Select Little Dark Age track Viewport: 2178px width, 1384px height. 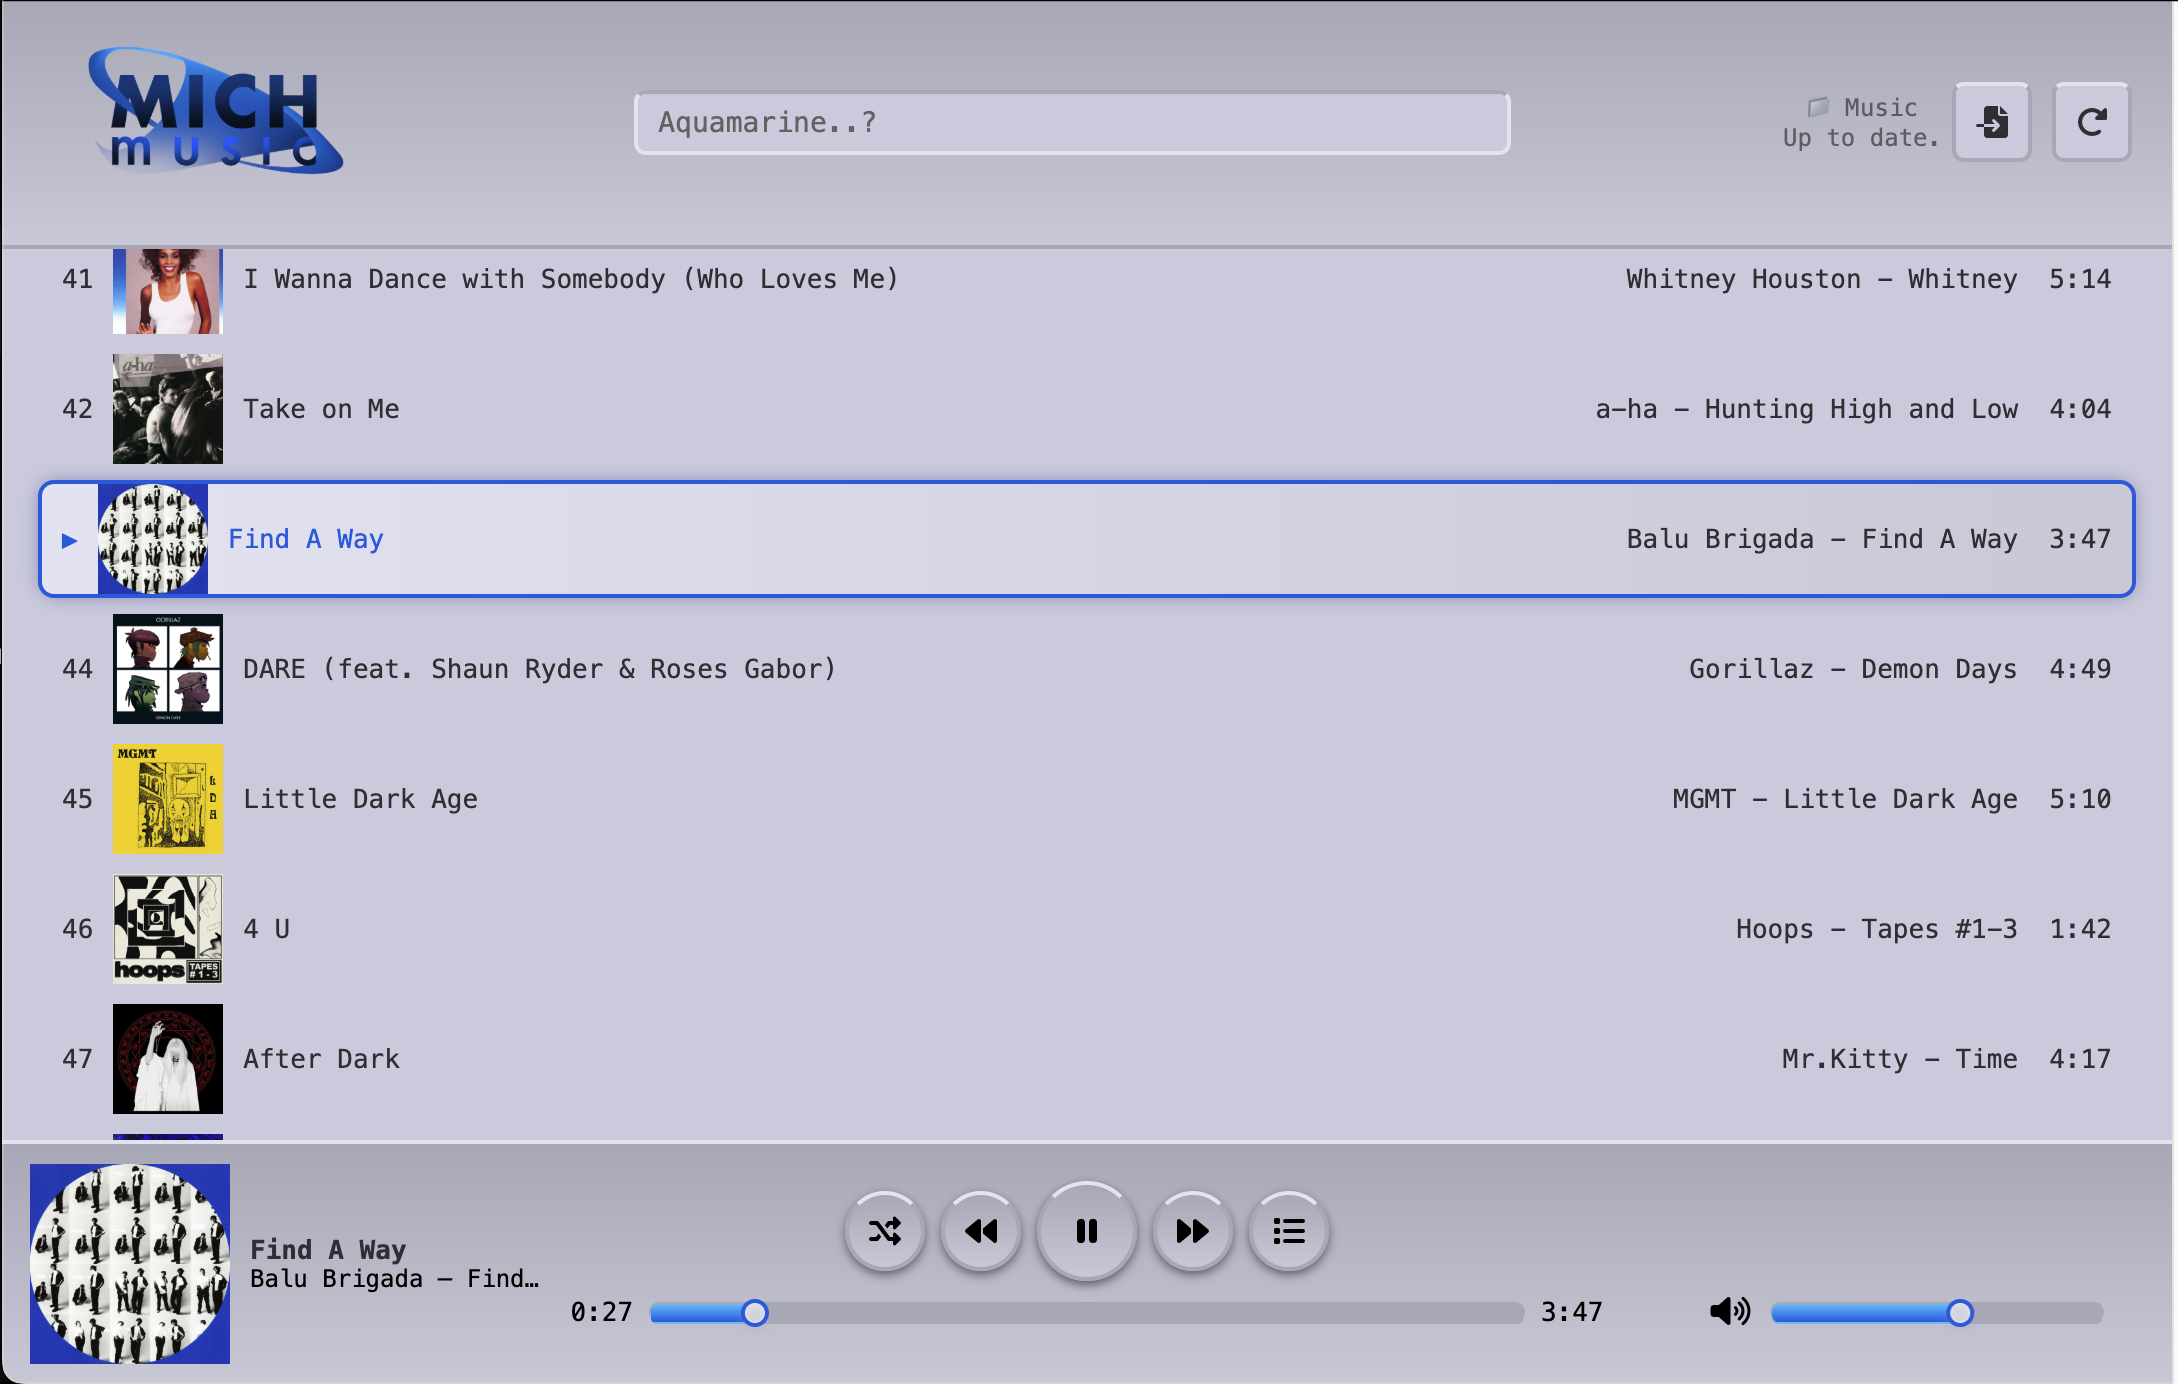pos(360,799)
